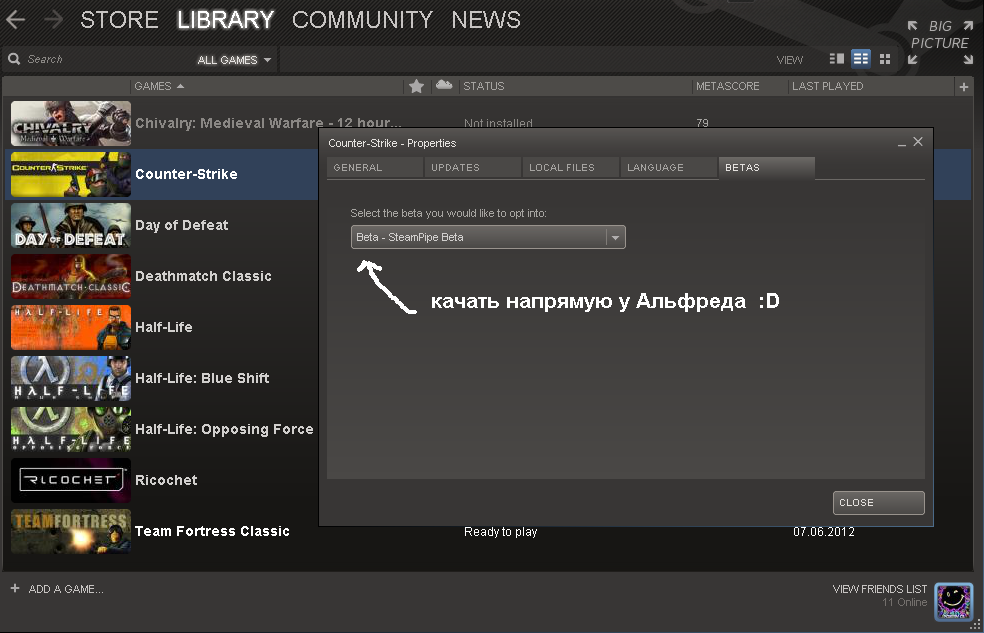Screen dimensions: 984x633
Task: Sort by STATUS column header
Action: pyautogui.click(x=484, y=86)
